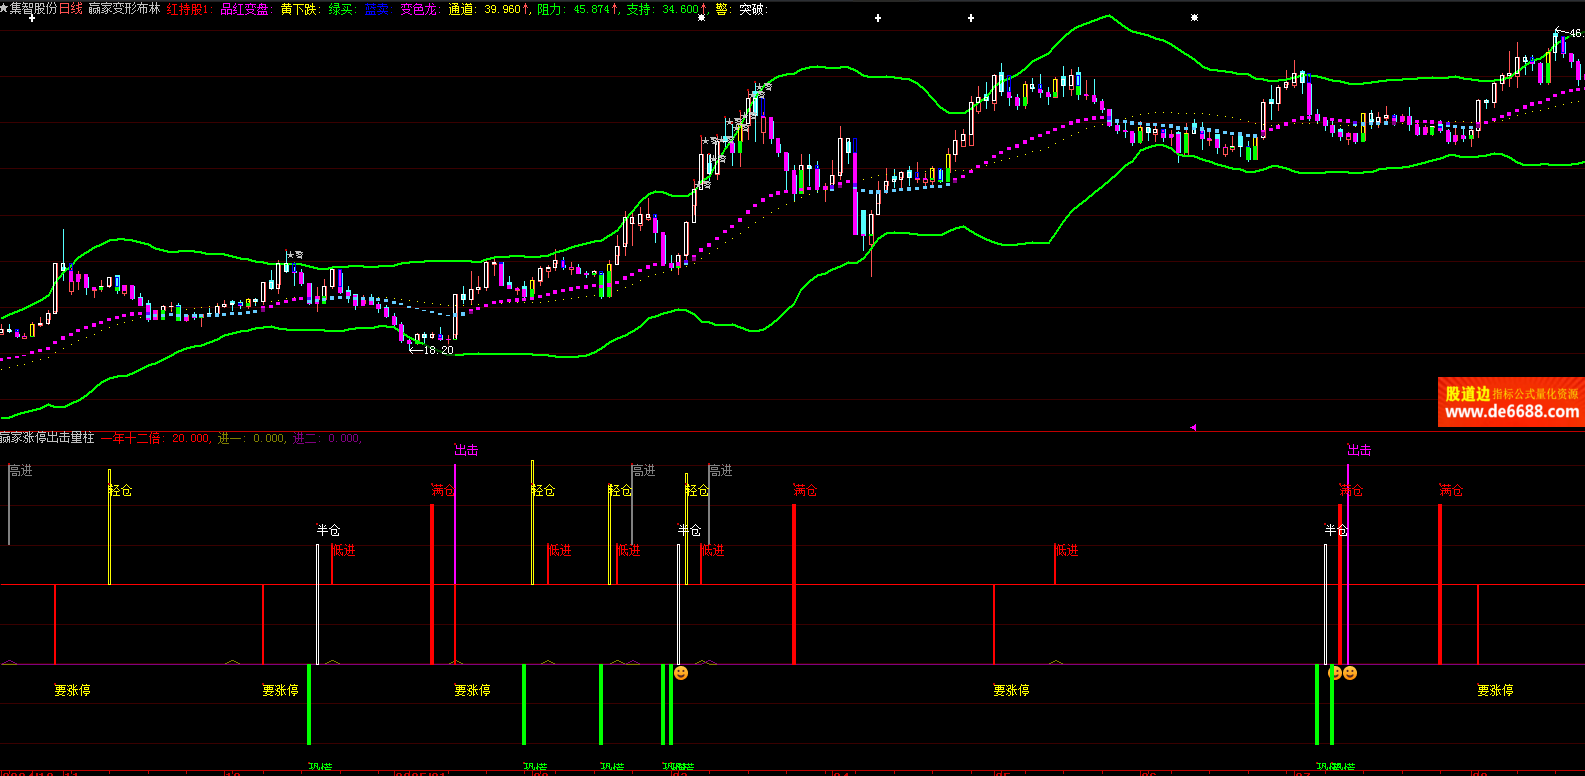Click the magenta 出击 signal label on left
Screen dimensions: 1585x776
(466, 450)
